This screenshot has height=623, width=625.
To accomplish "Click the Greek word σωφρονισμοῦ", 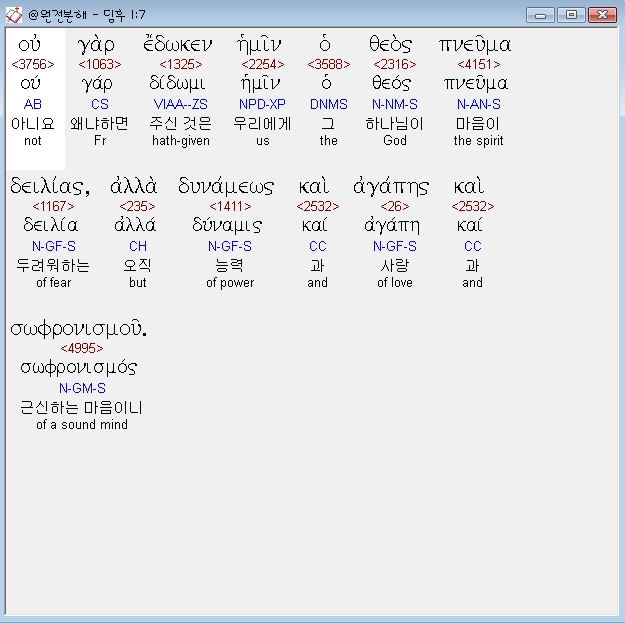I will pyautogui.click(x=79, y=330).
